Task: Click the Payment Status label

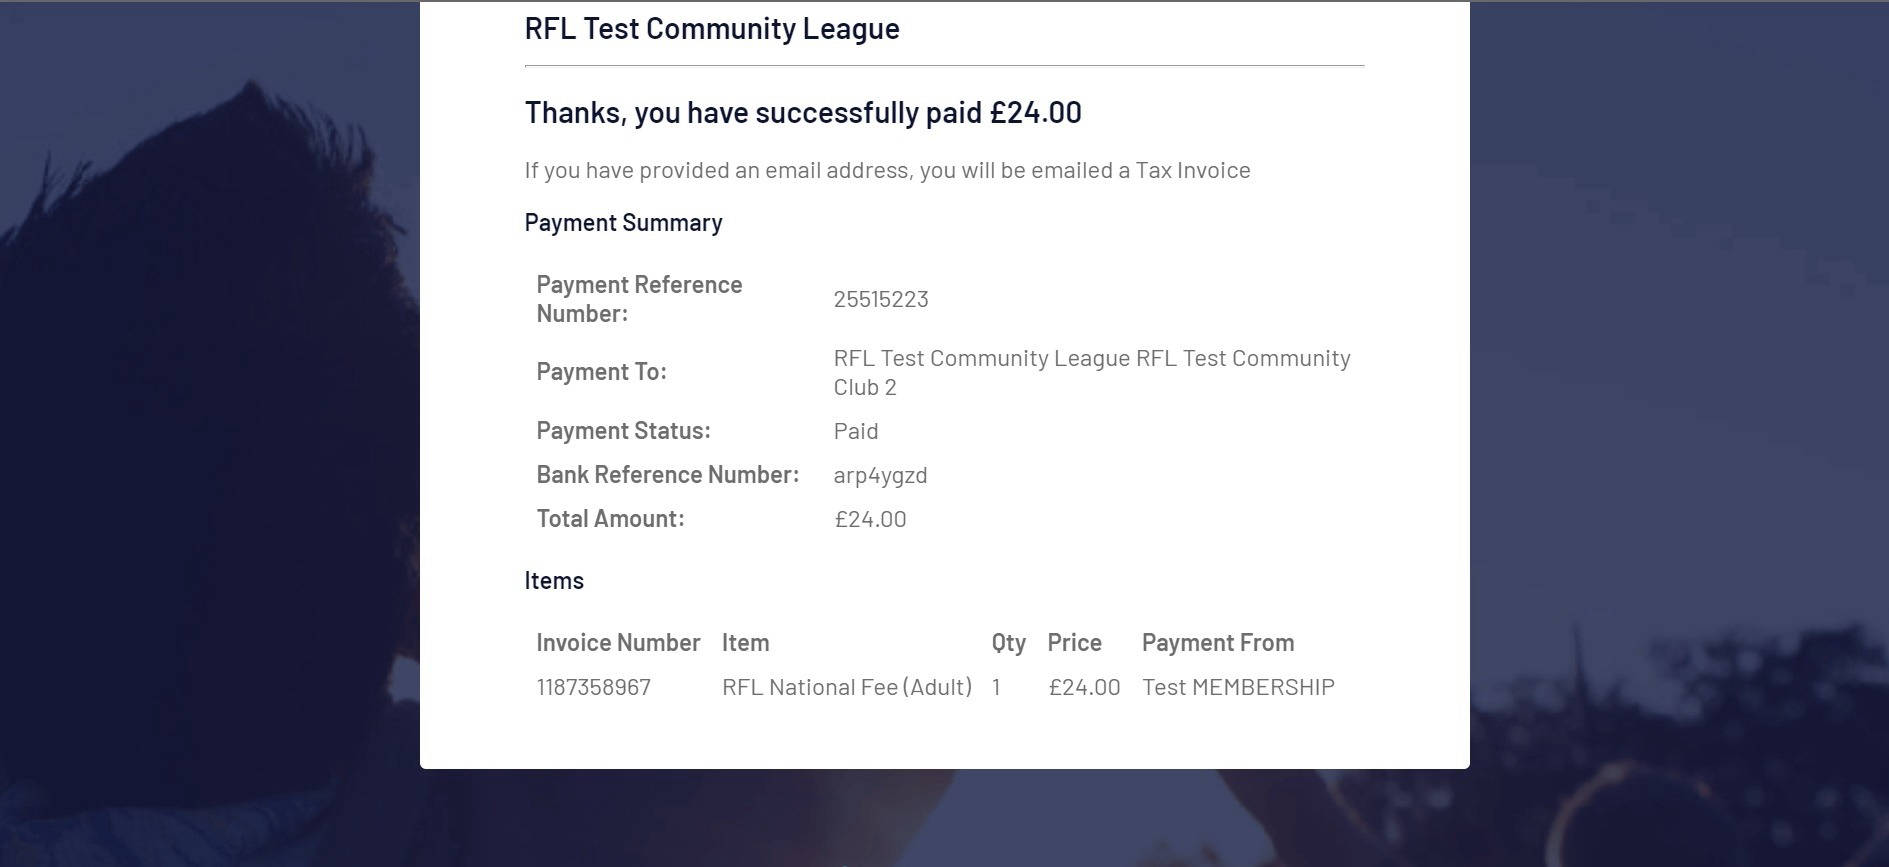Action: (623, 431)
